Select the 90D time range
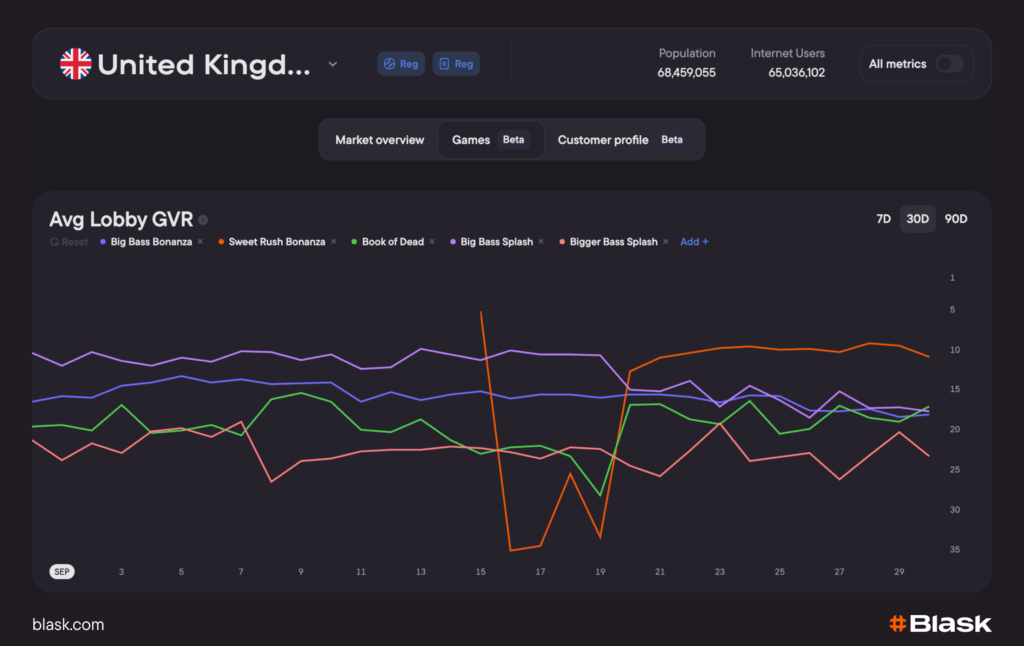The height and width of the screenshot is (646, 1024). pos(956,219)
